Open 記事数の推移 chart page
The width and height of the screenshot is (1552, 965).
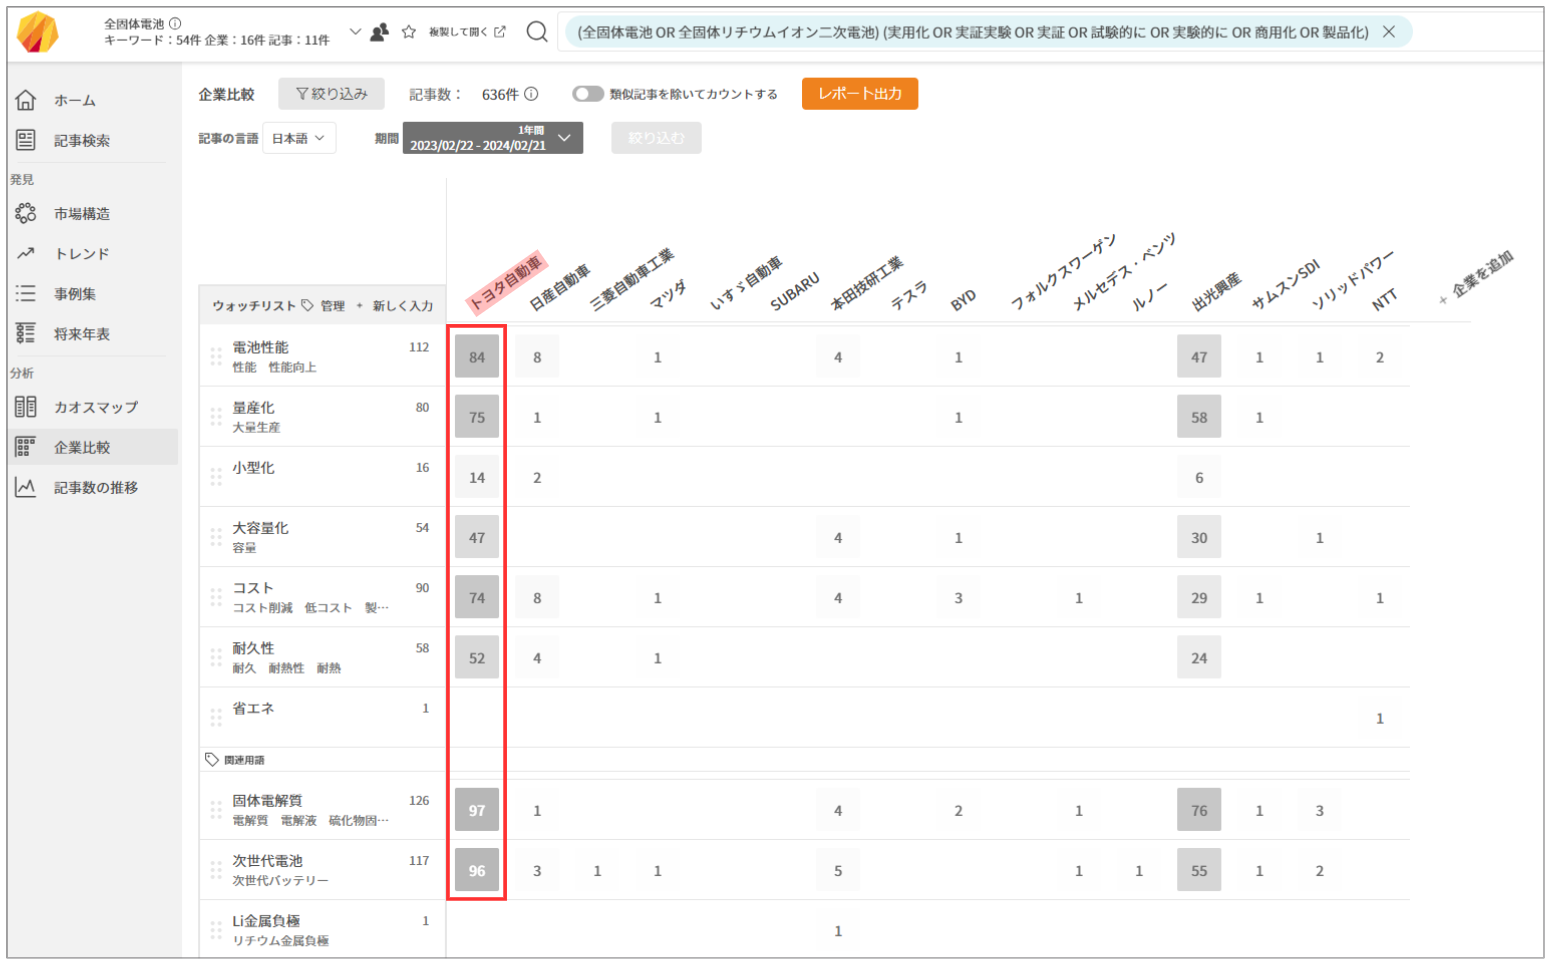[96, 487]
